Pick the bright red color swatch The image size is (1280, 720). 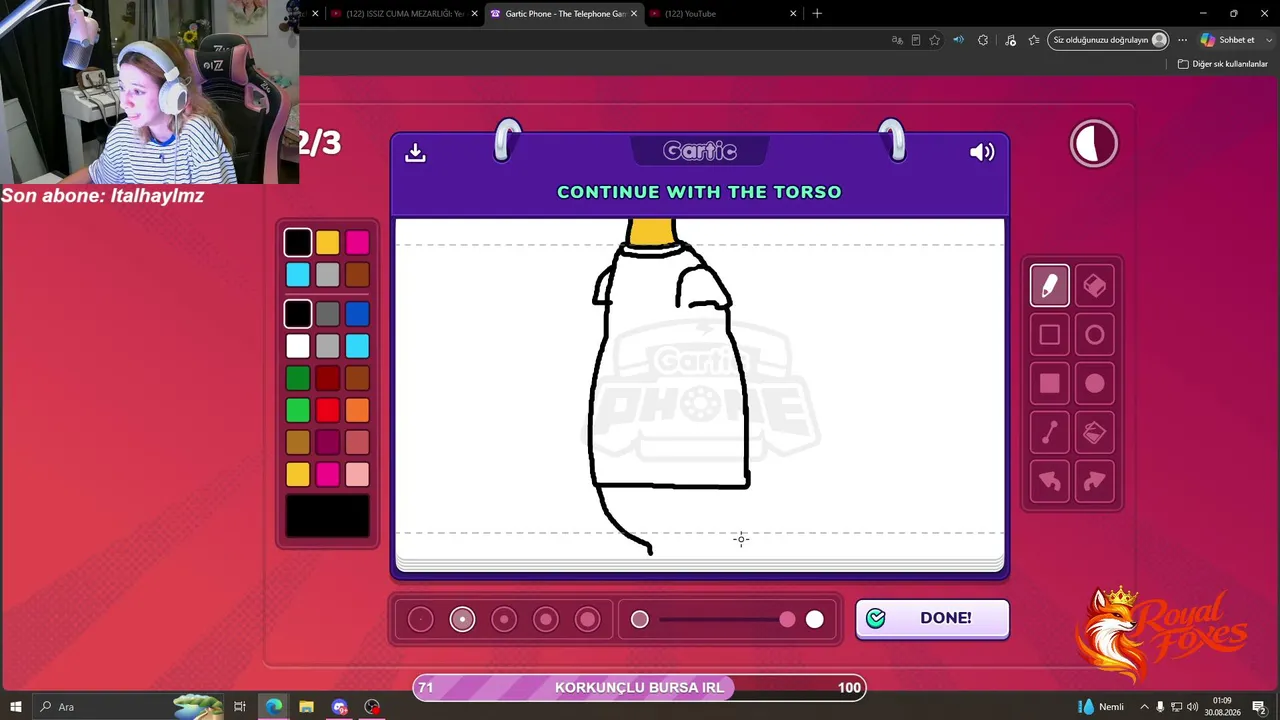pyautogui.click(x=328, y=410)
